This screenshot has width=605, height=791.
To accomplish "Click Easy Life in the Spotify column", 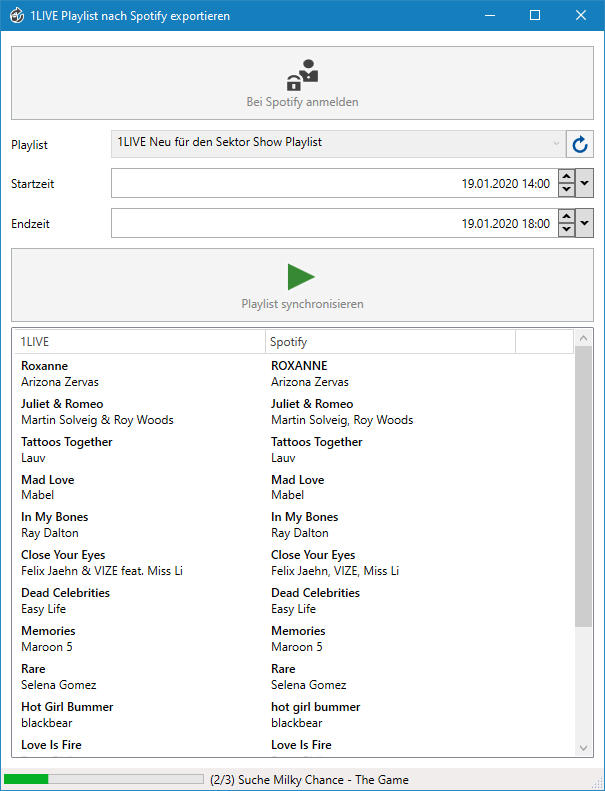I will [293, 609].
